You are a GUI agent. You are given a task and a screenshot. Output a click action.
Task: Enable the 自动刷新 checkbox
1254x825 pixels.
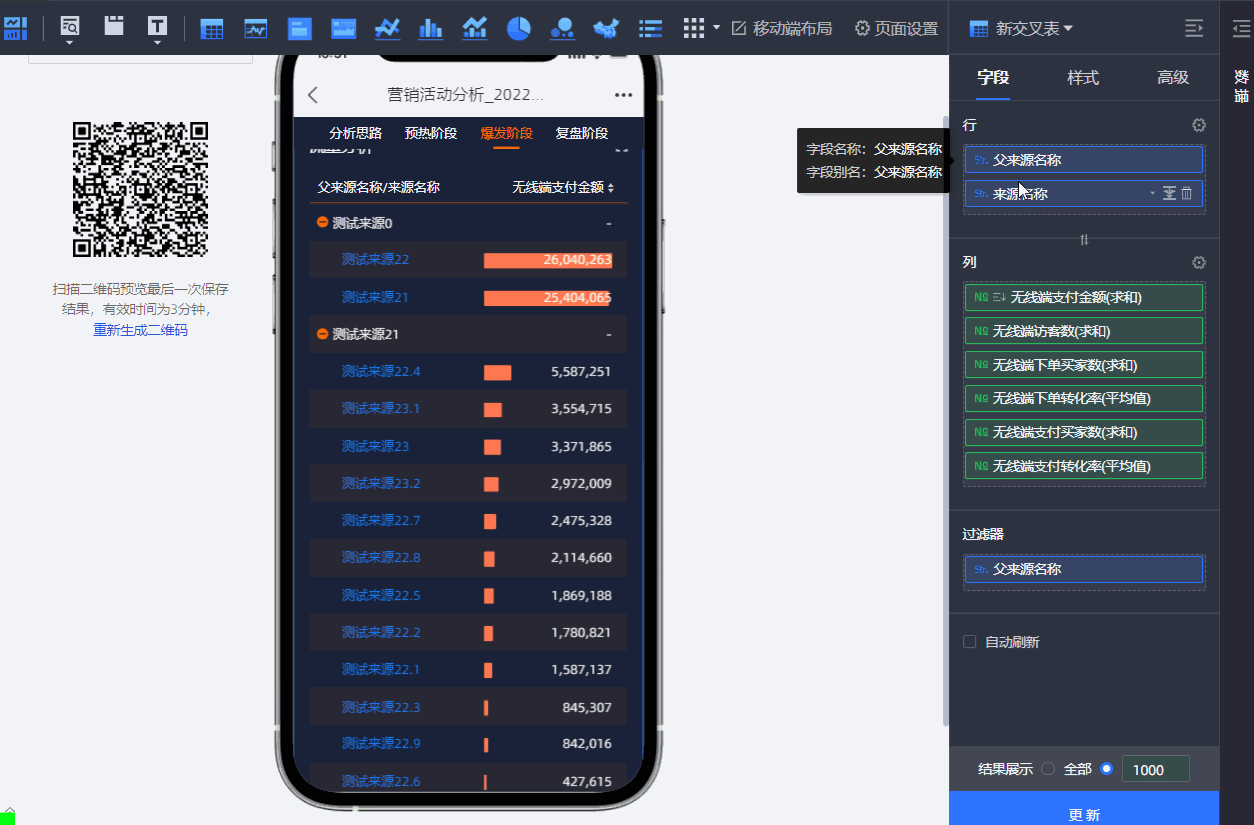pyautogui.click(x=969, y=642)
